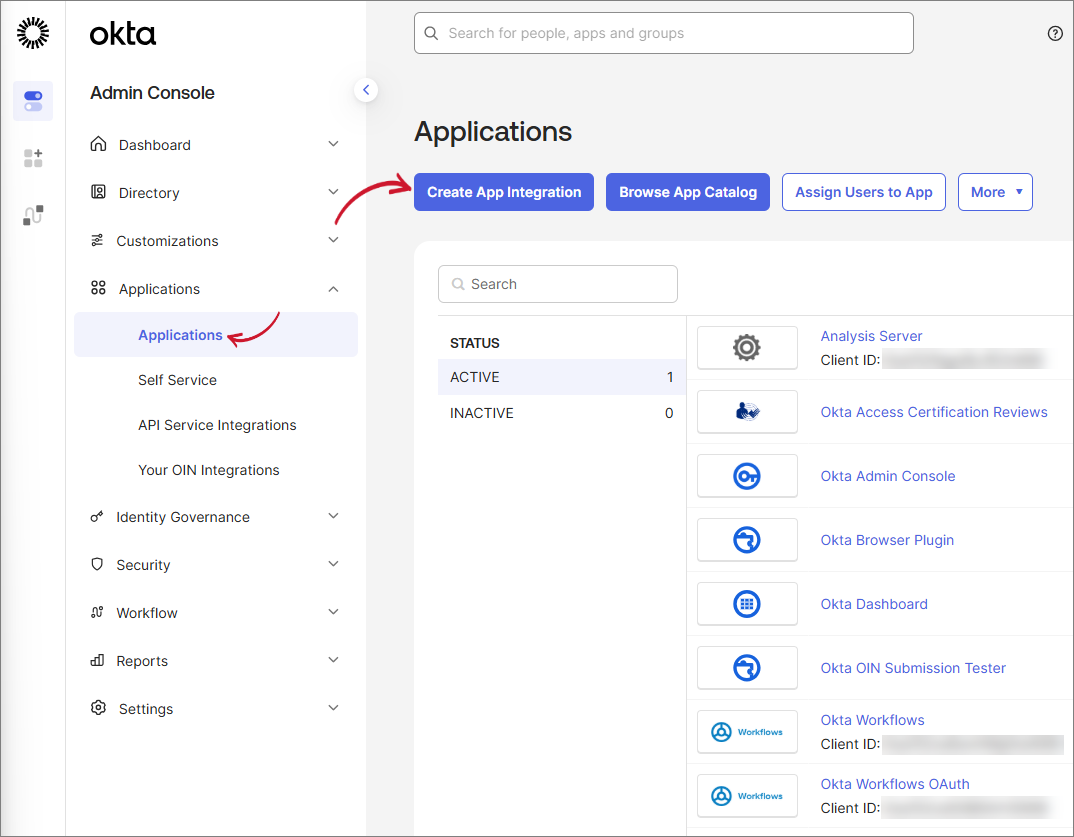
Task: Click Create App Integration button
Action: [504, 192]
